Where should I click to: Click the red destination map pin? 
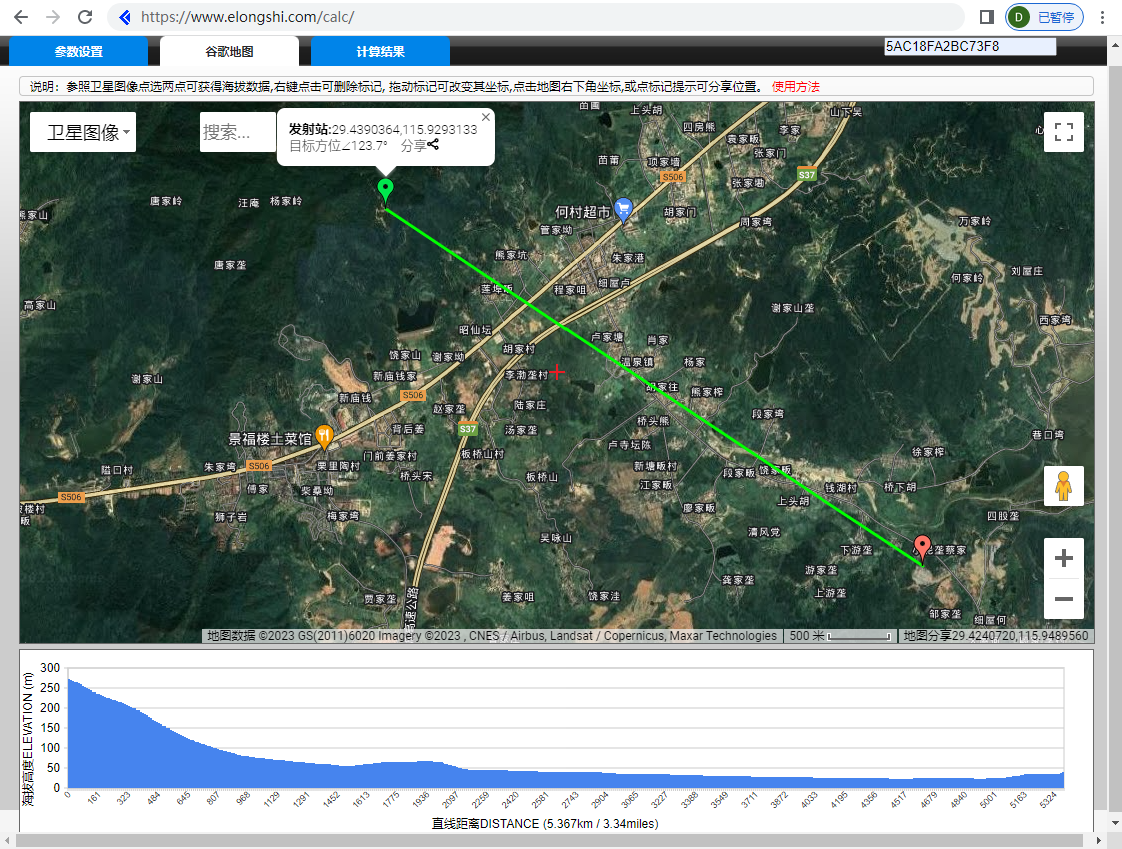coord(921,546)
